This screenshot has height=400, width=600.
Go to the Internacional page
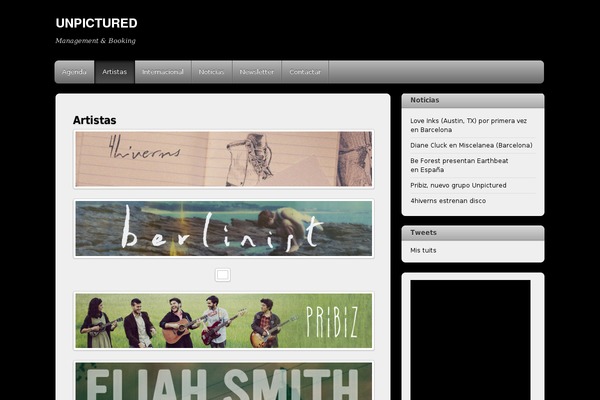click(163, 72)
